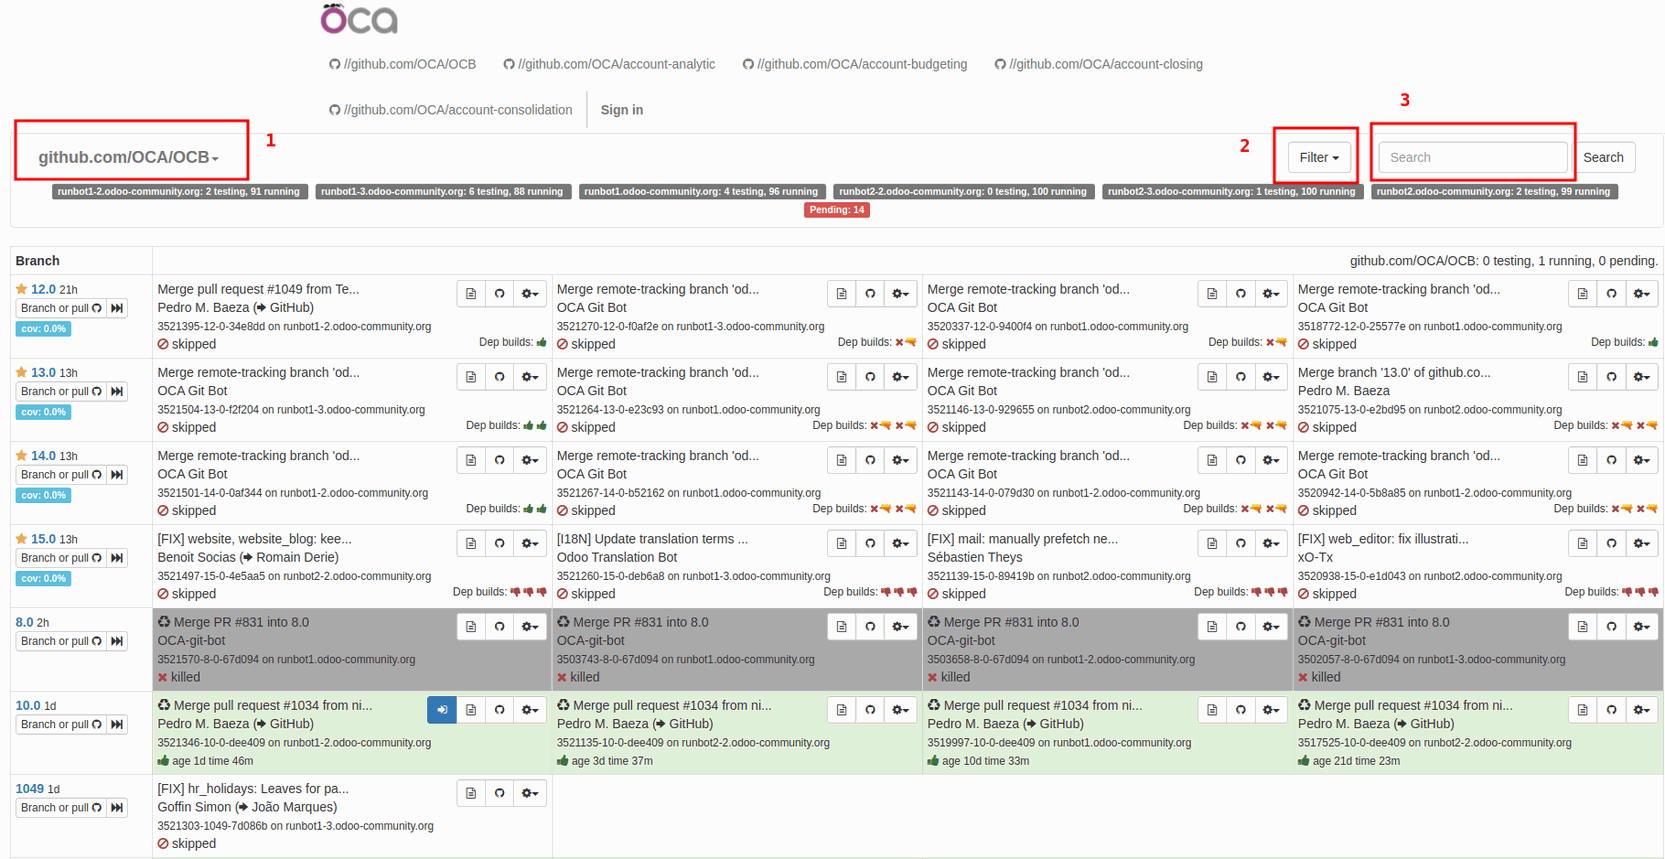1665x859 pixels.
Task: Click '[I18N] Update translation terms ...' commit title
Action: pos(652,538)
